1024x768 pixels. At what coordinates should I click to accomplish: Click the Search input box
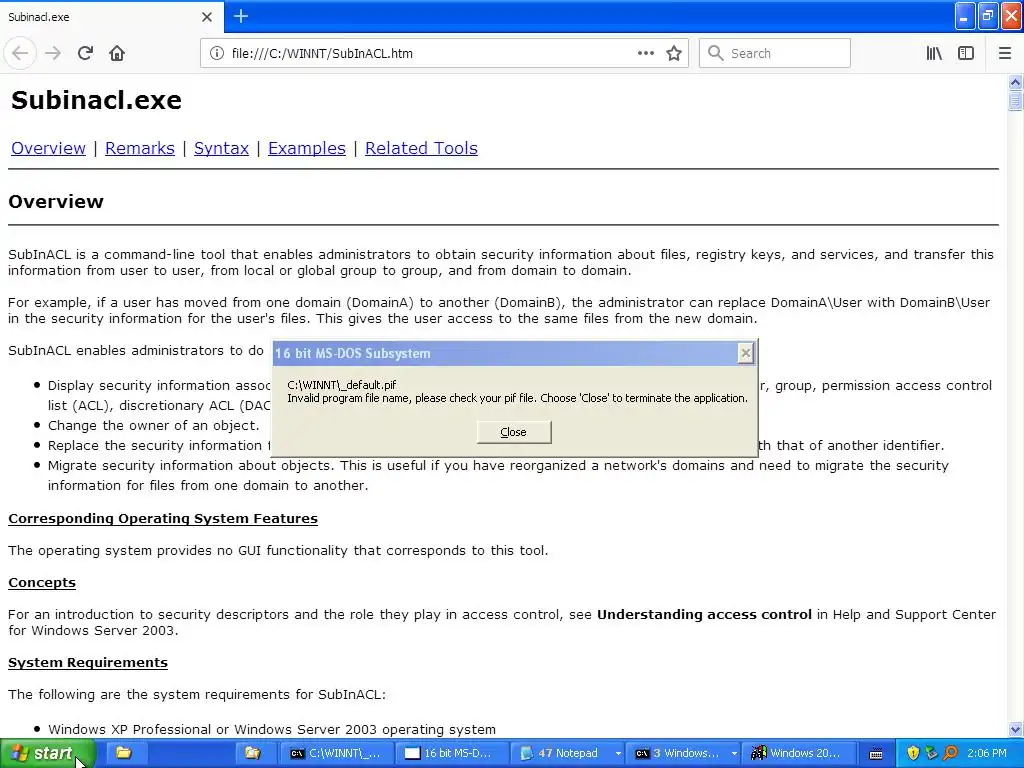coord(775,53)
